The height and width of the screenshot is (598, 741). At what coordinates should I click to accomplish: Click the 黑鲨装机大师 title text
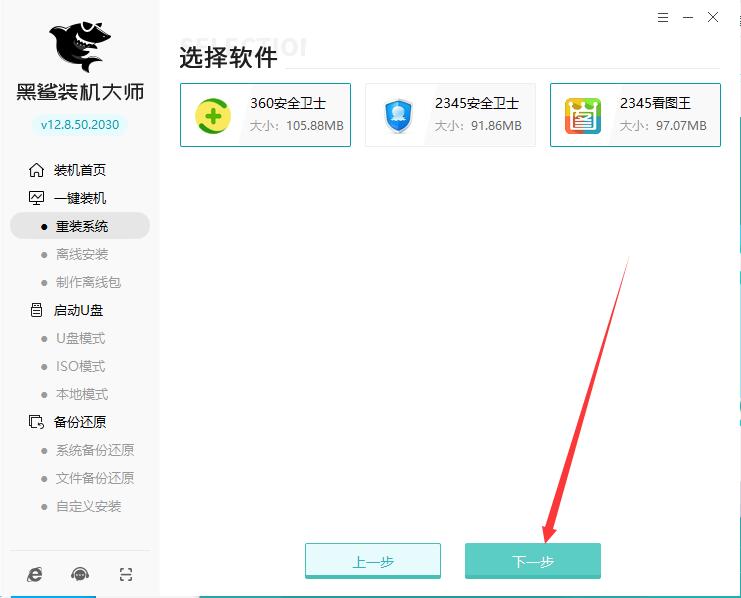point(80,92)
